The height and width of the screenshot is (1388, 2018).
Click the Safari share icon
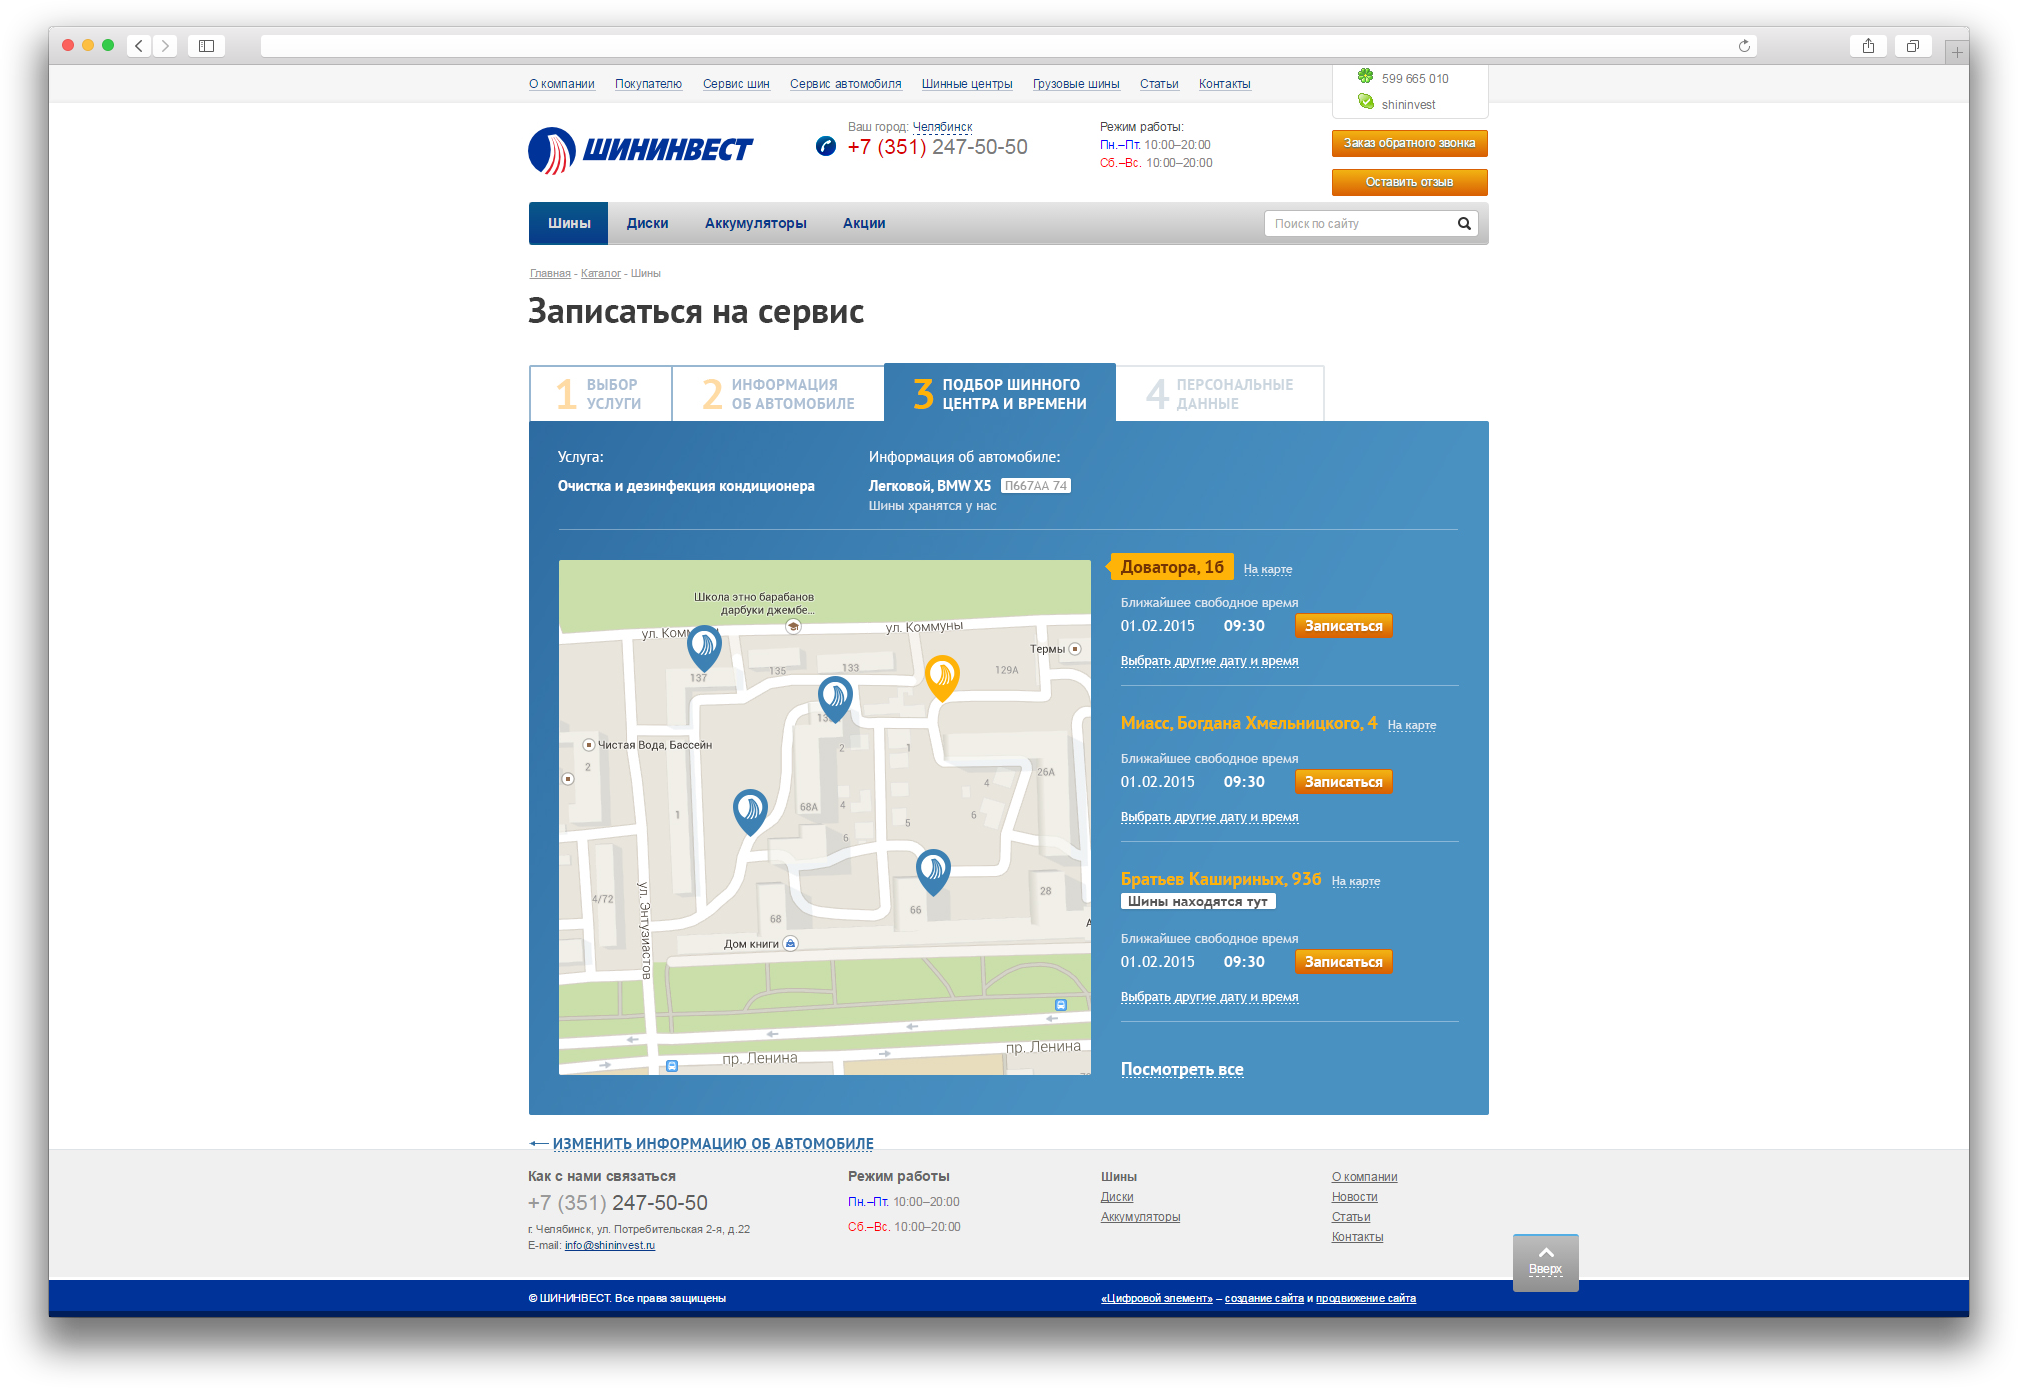coord(1867,46)
